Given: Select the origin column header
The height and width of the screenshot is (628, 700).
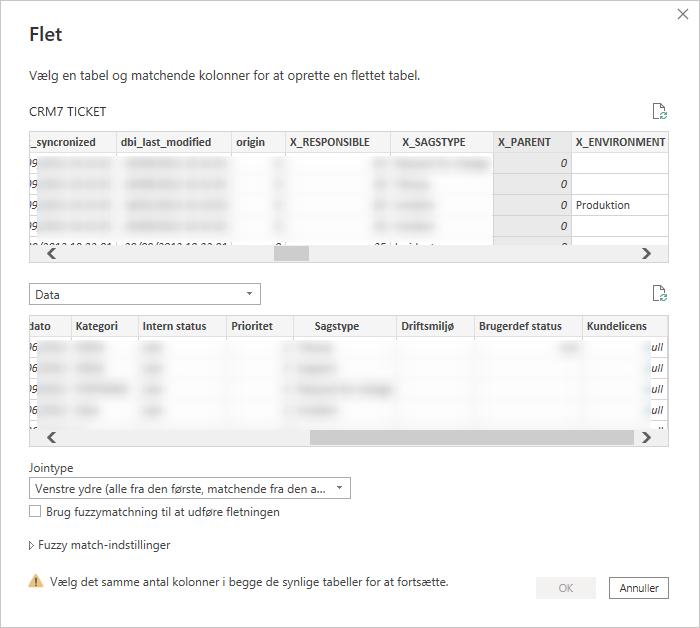Looking at the screenshot, I should coord(258,142).
